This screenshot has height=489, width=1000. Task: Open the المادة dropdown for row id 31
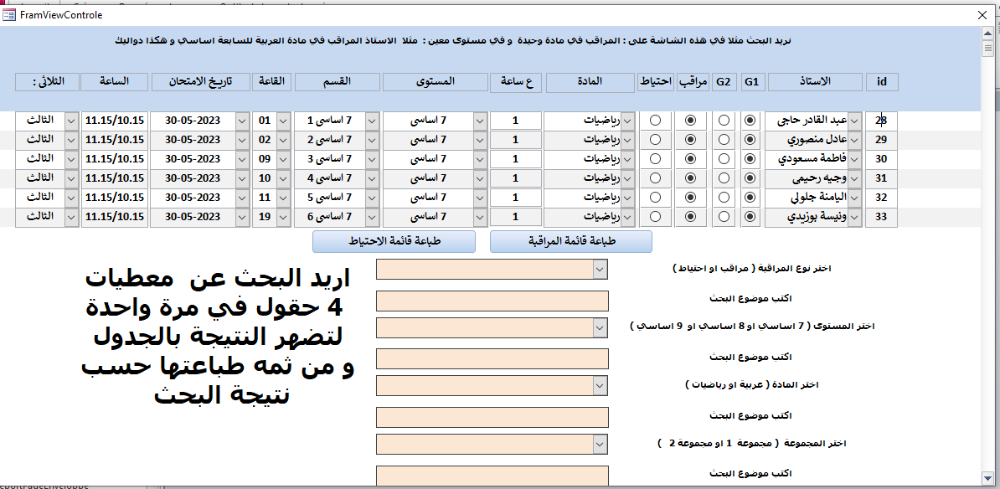click(628, 178)
